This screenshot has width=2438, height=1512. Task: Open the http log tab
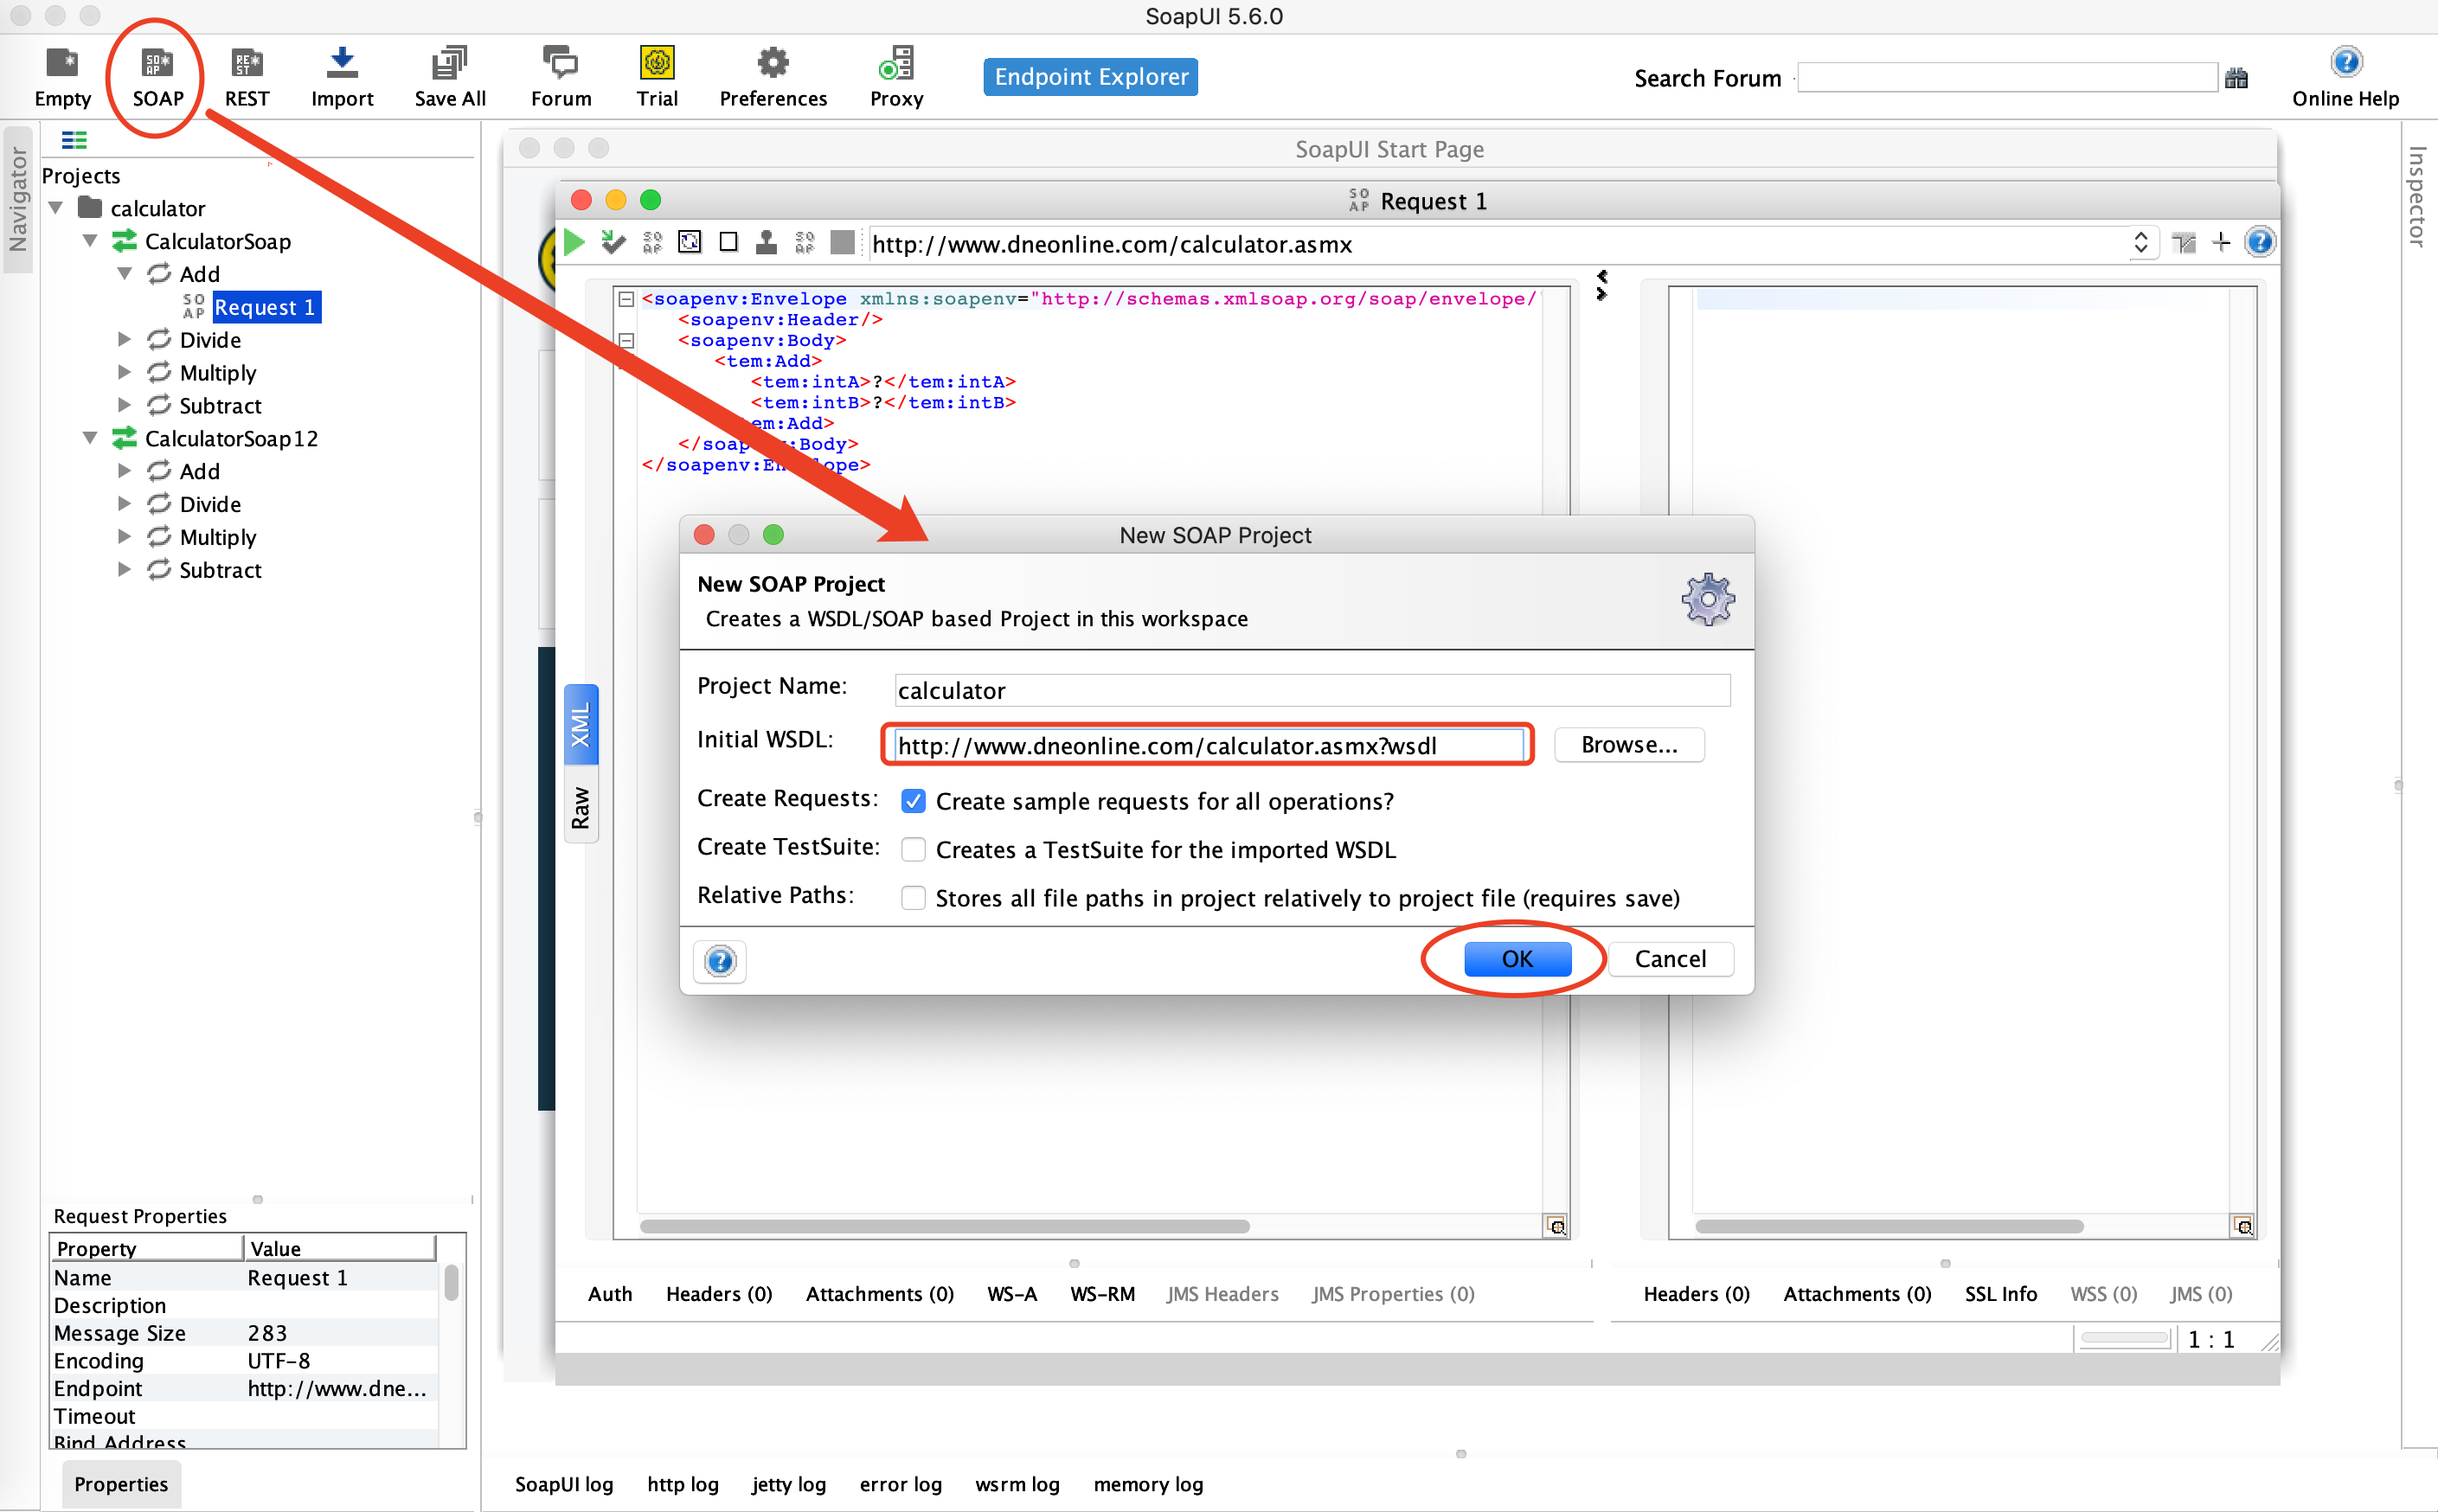pyautogui.click(x=683, y=1484)
